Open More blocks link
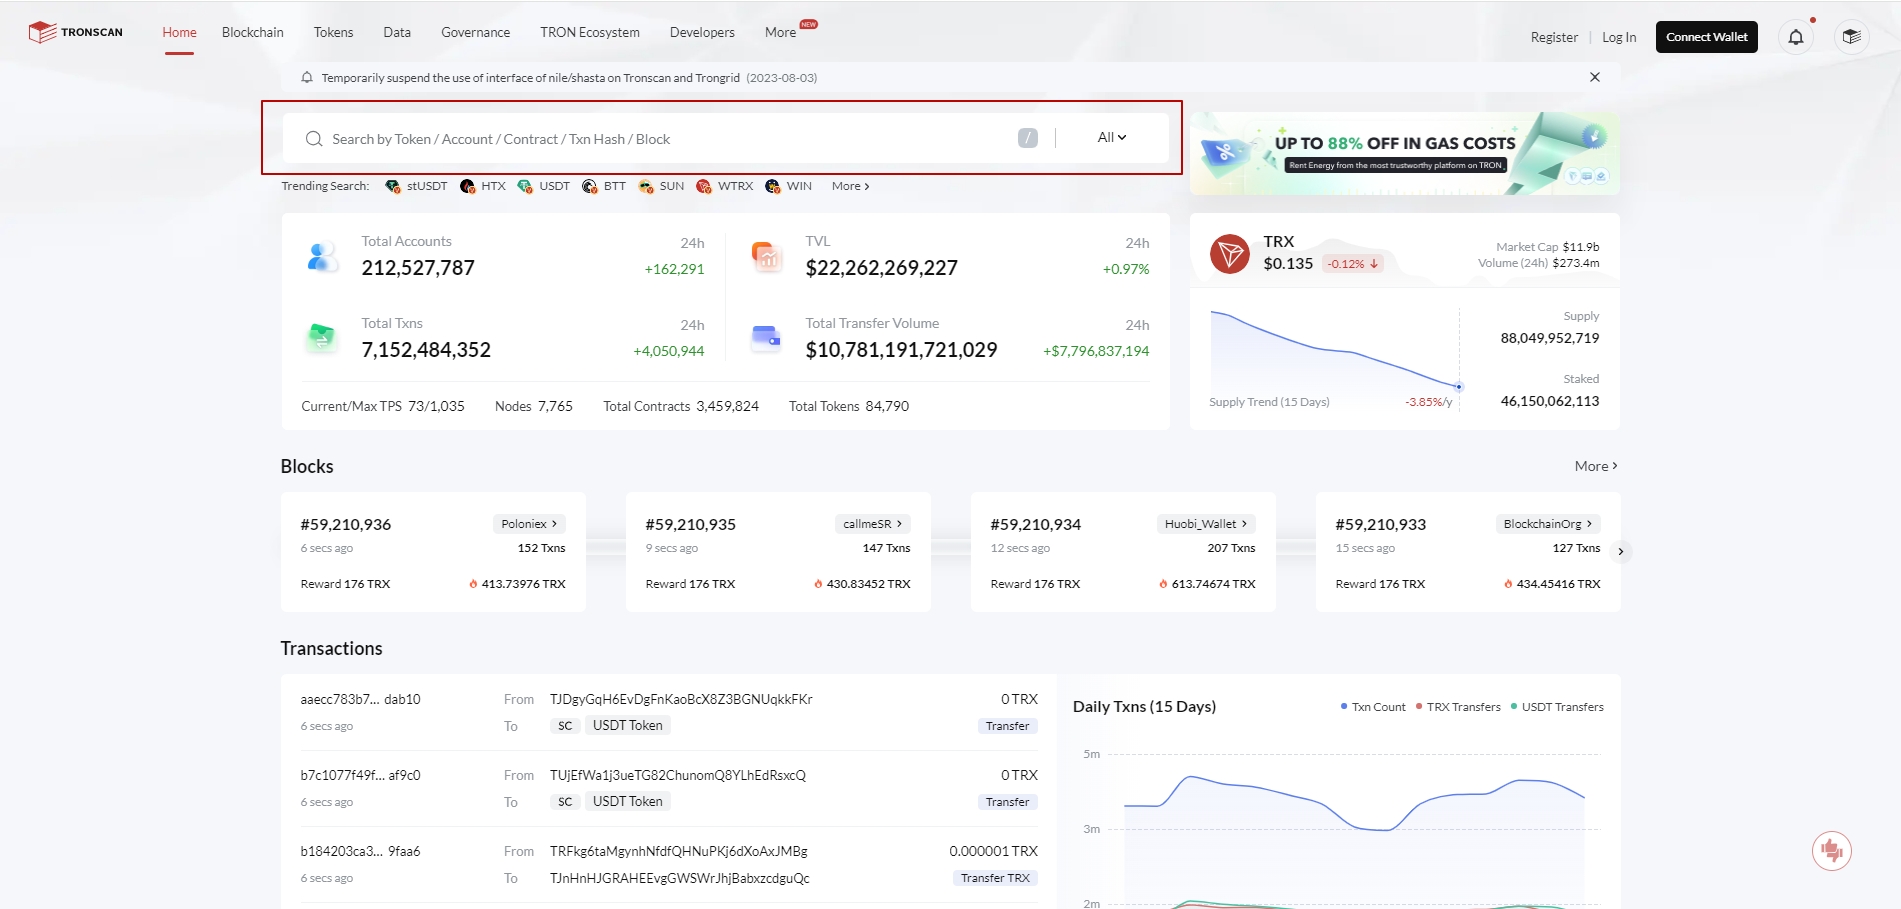The image size is (1901, 909). [1596, 466]
